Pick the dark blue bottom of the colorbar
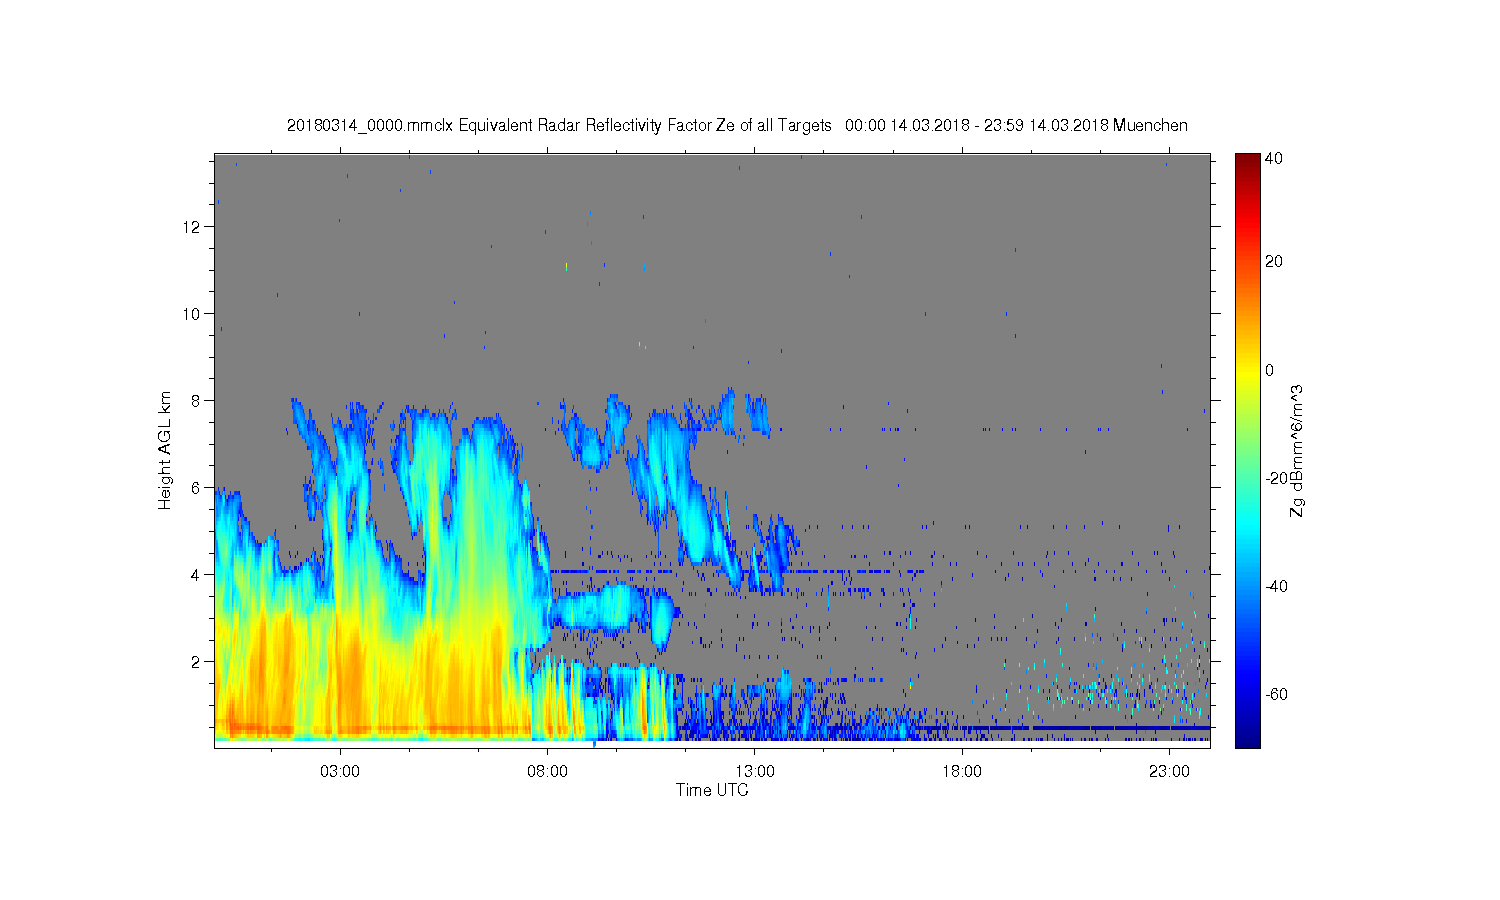The height and width of the screenshot is (900, 1500). (1247, 738)
